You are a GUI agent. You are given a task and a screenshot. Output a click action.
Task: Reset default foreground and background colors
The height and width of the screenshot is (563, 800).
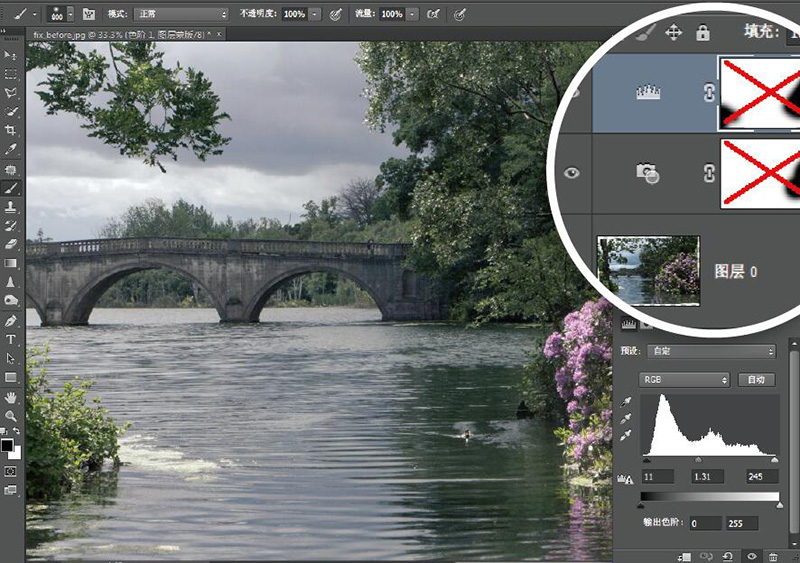(x=4, y=431)
